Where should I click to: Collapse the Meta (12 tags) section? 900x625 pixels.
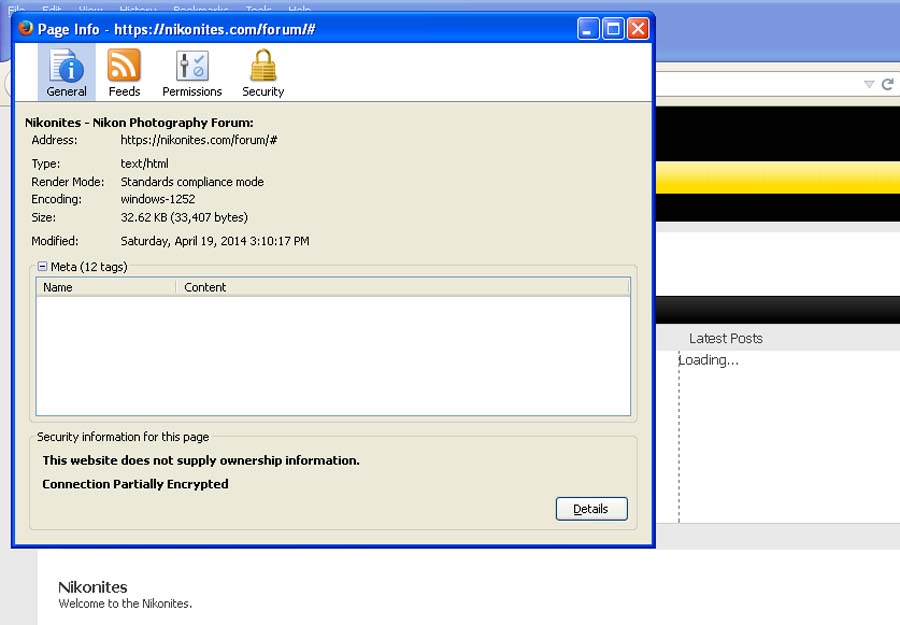tap(42, 266)
